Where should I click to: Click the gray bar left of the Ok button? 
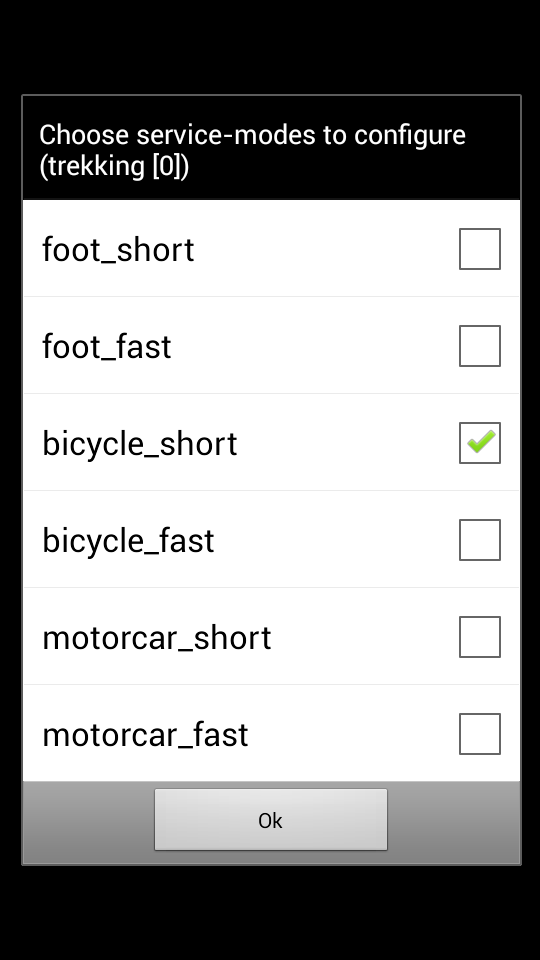pos(88,822)
